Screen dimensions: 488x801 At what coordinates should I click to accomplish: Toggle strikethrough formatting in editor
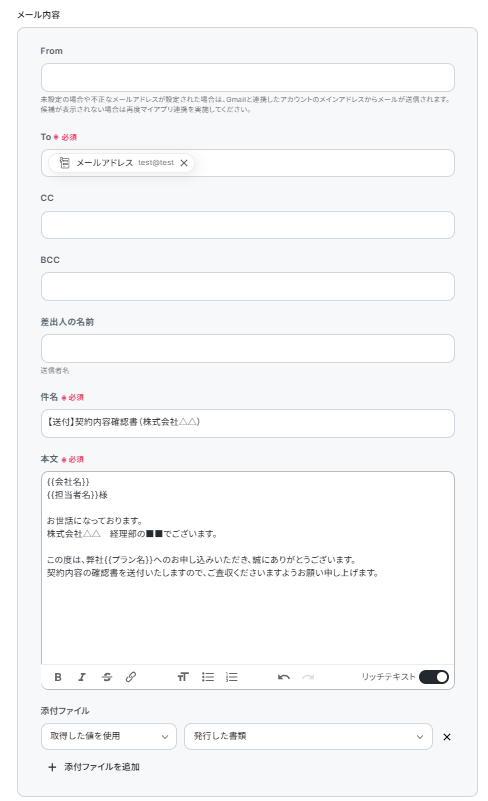[x=107, y=677]
